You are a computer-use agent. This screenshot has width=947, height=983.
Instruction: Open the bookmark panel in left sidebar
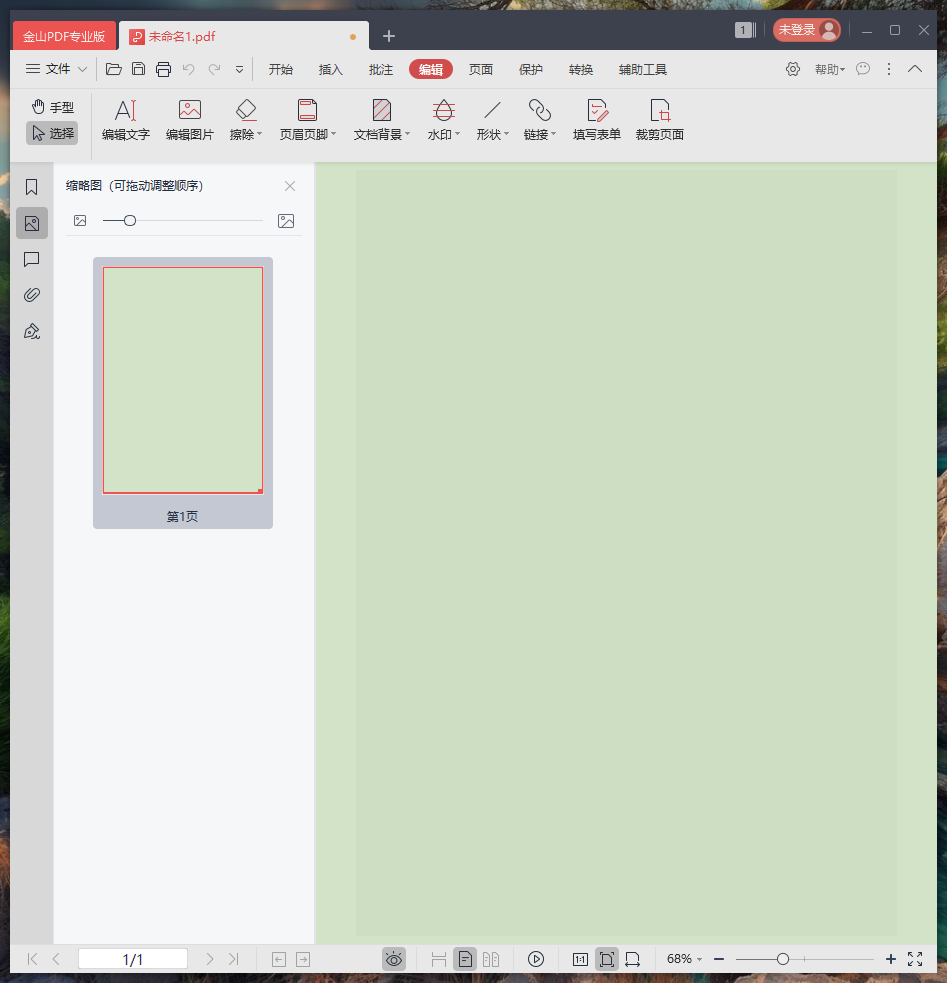[32, 187]
